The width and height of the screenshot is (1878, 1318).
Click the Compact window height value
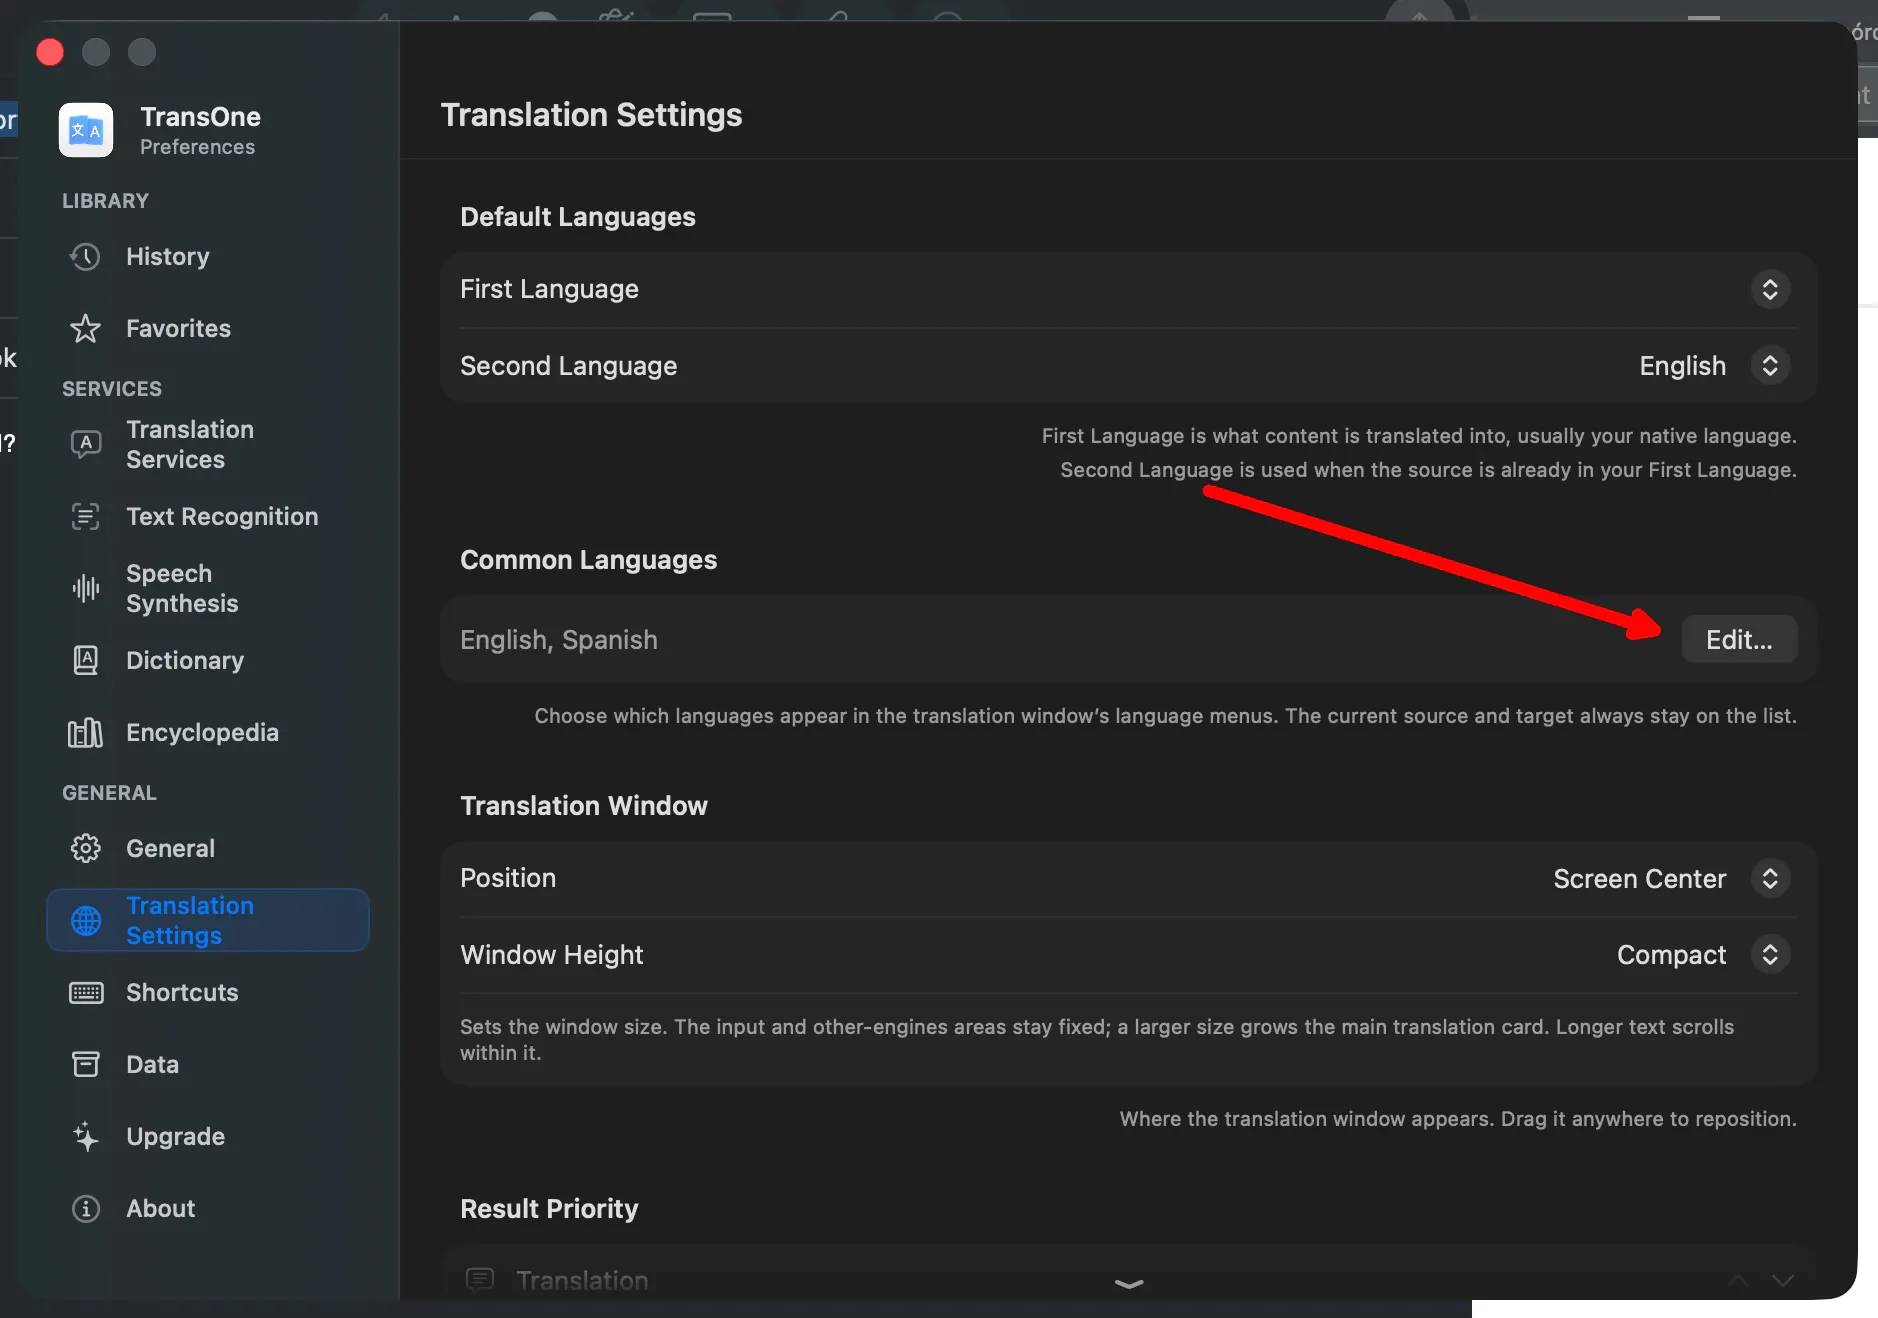1672,955
